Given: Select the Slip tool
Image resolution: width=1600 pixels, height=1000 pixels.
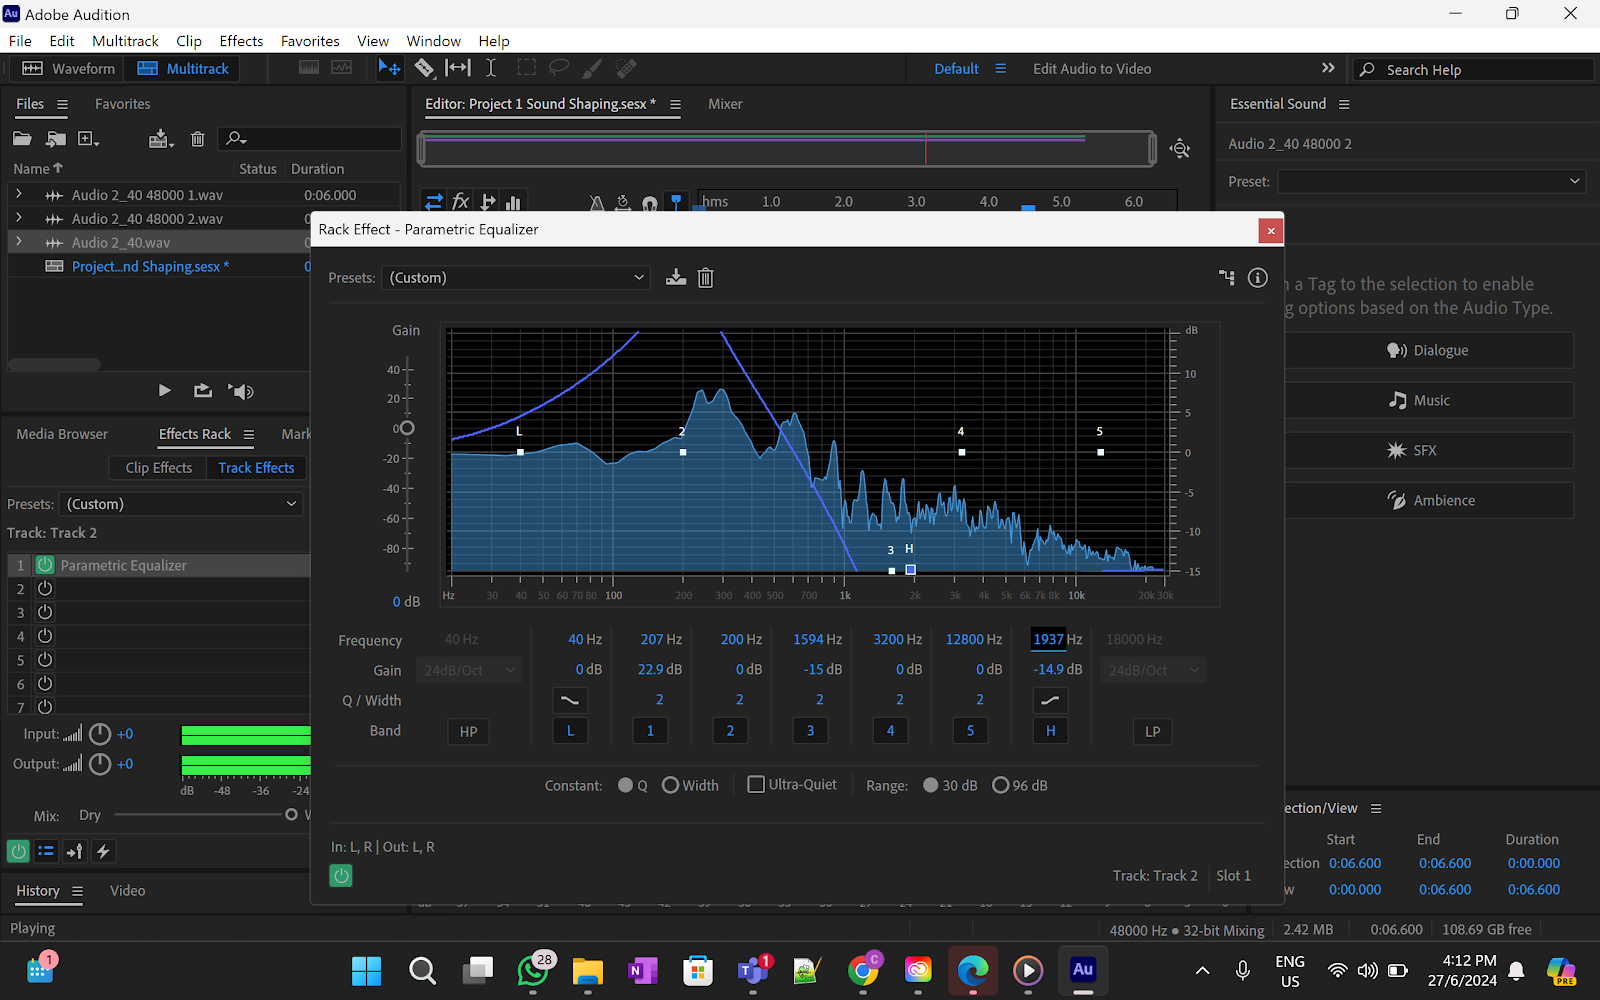Looking at the screenshot, I should [x=458, y=68].
